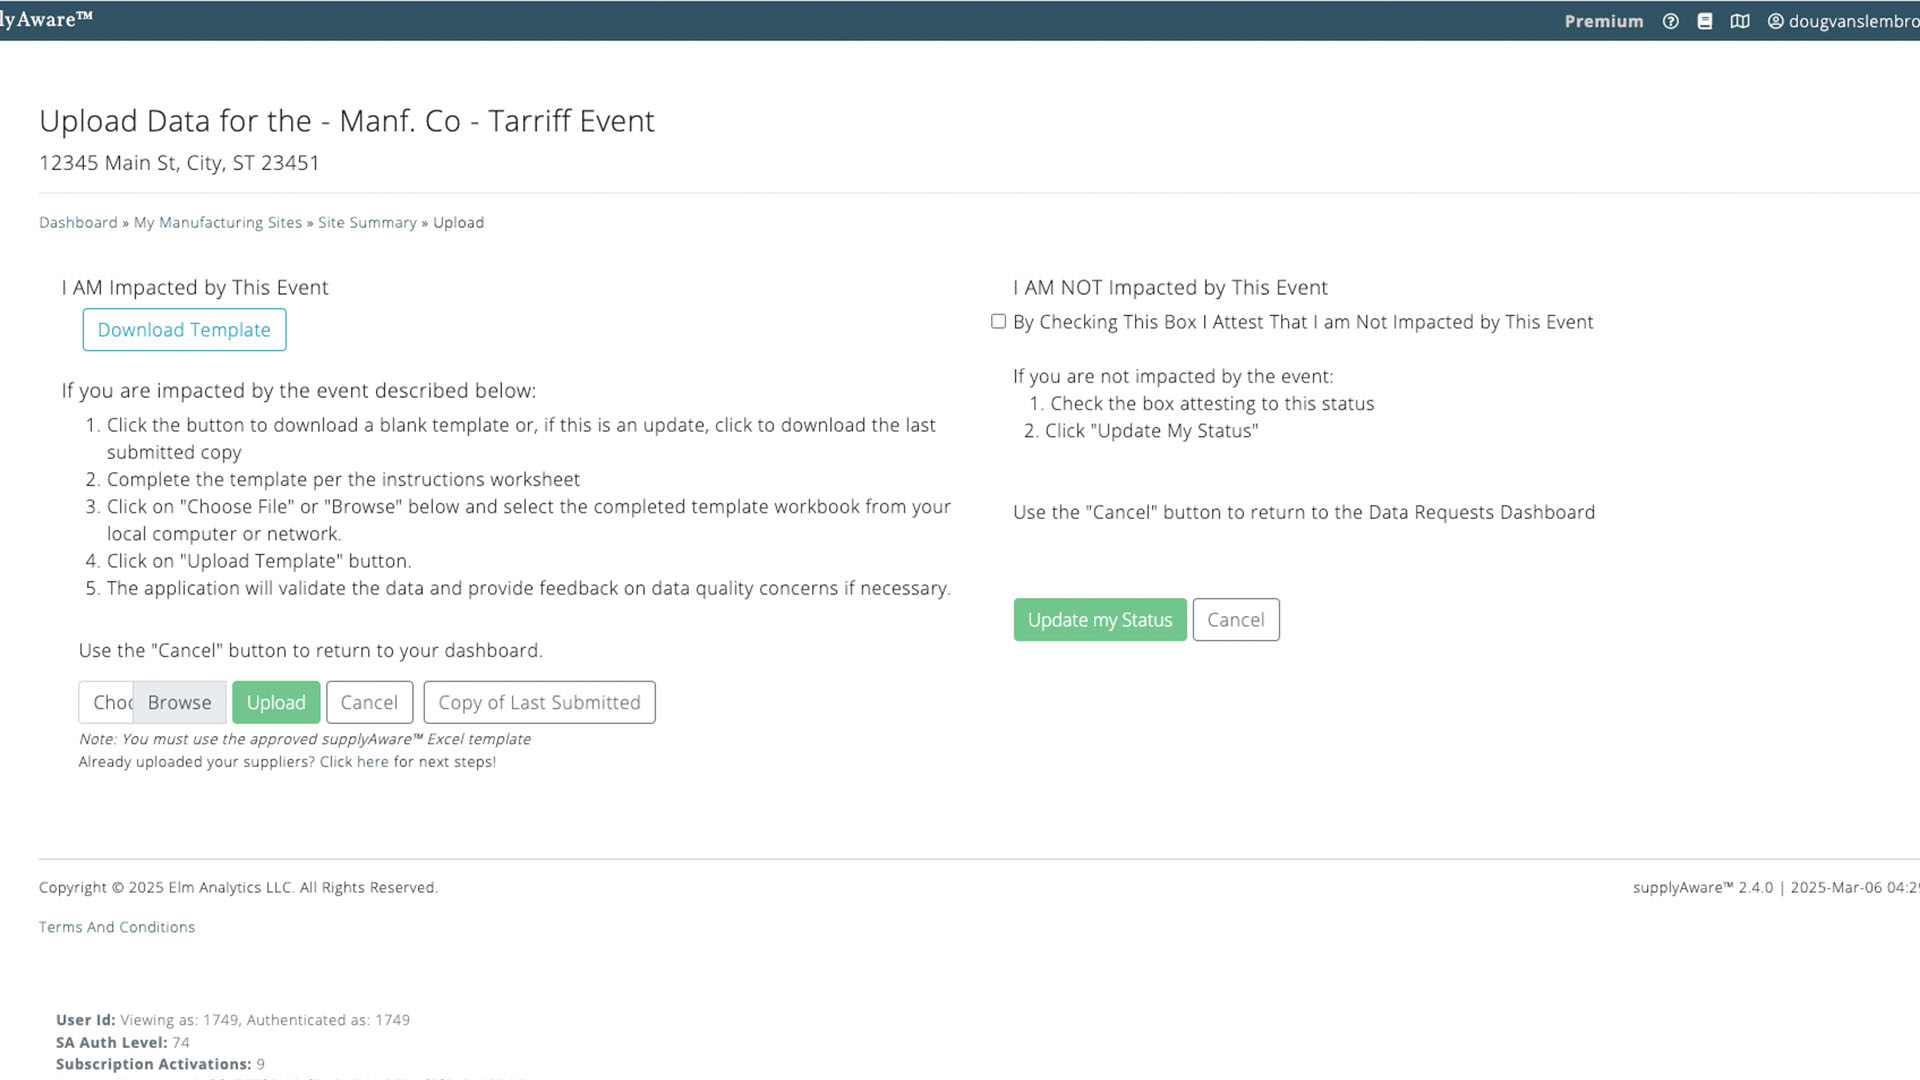Open the dougvanslembro account menu
Viewport: 1920px width, 1080px height.
1853,21
